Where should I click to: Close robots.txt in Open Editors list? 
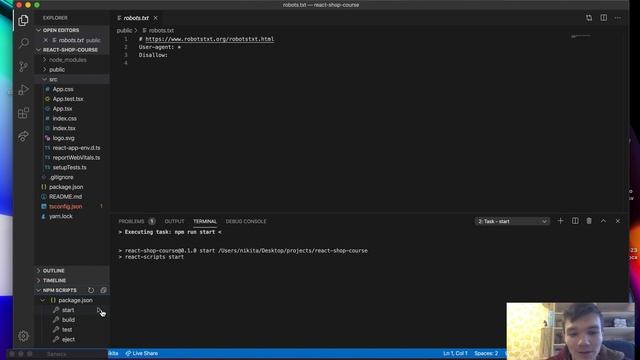click(46, 40)
